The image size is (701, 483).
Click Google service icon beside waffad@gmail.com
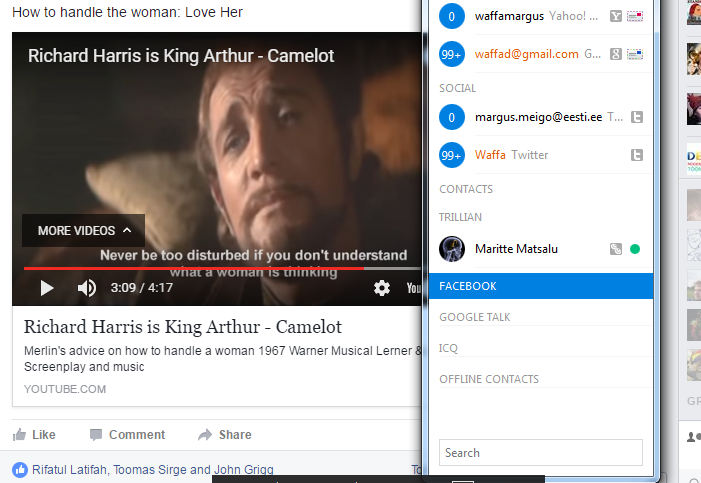(616, 55)
